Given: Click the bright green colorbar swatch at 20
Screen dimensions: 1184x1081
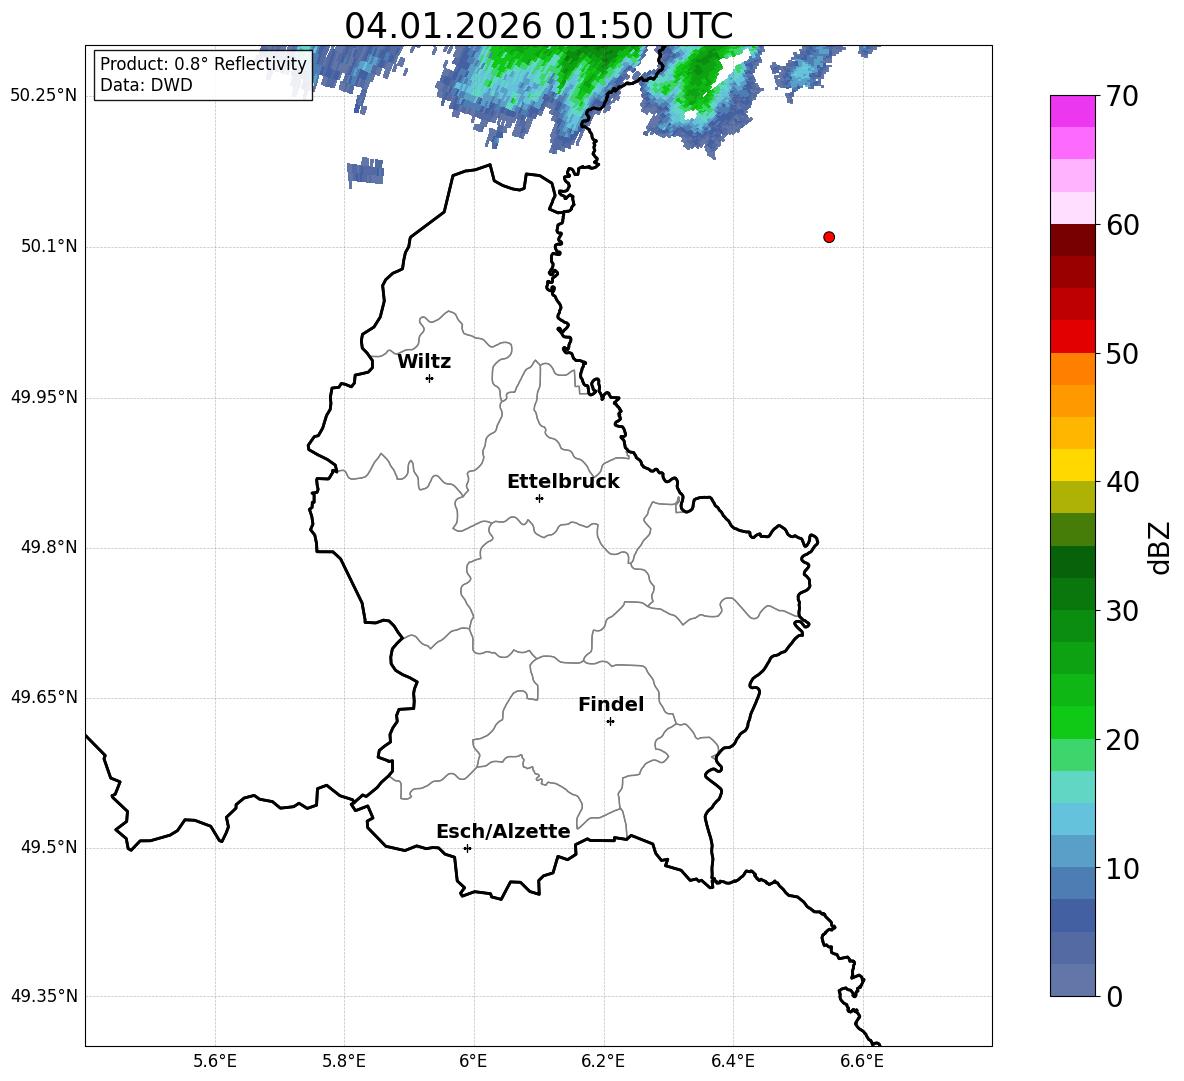Looking at the screenshot, I should [1073, 722].
